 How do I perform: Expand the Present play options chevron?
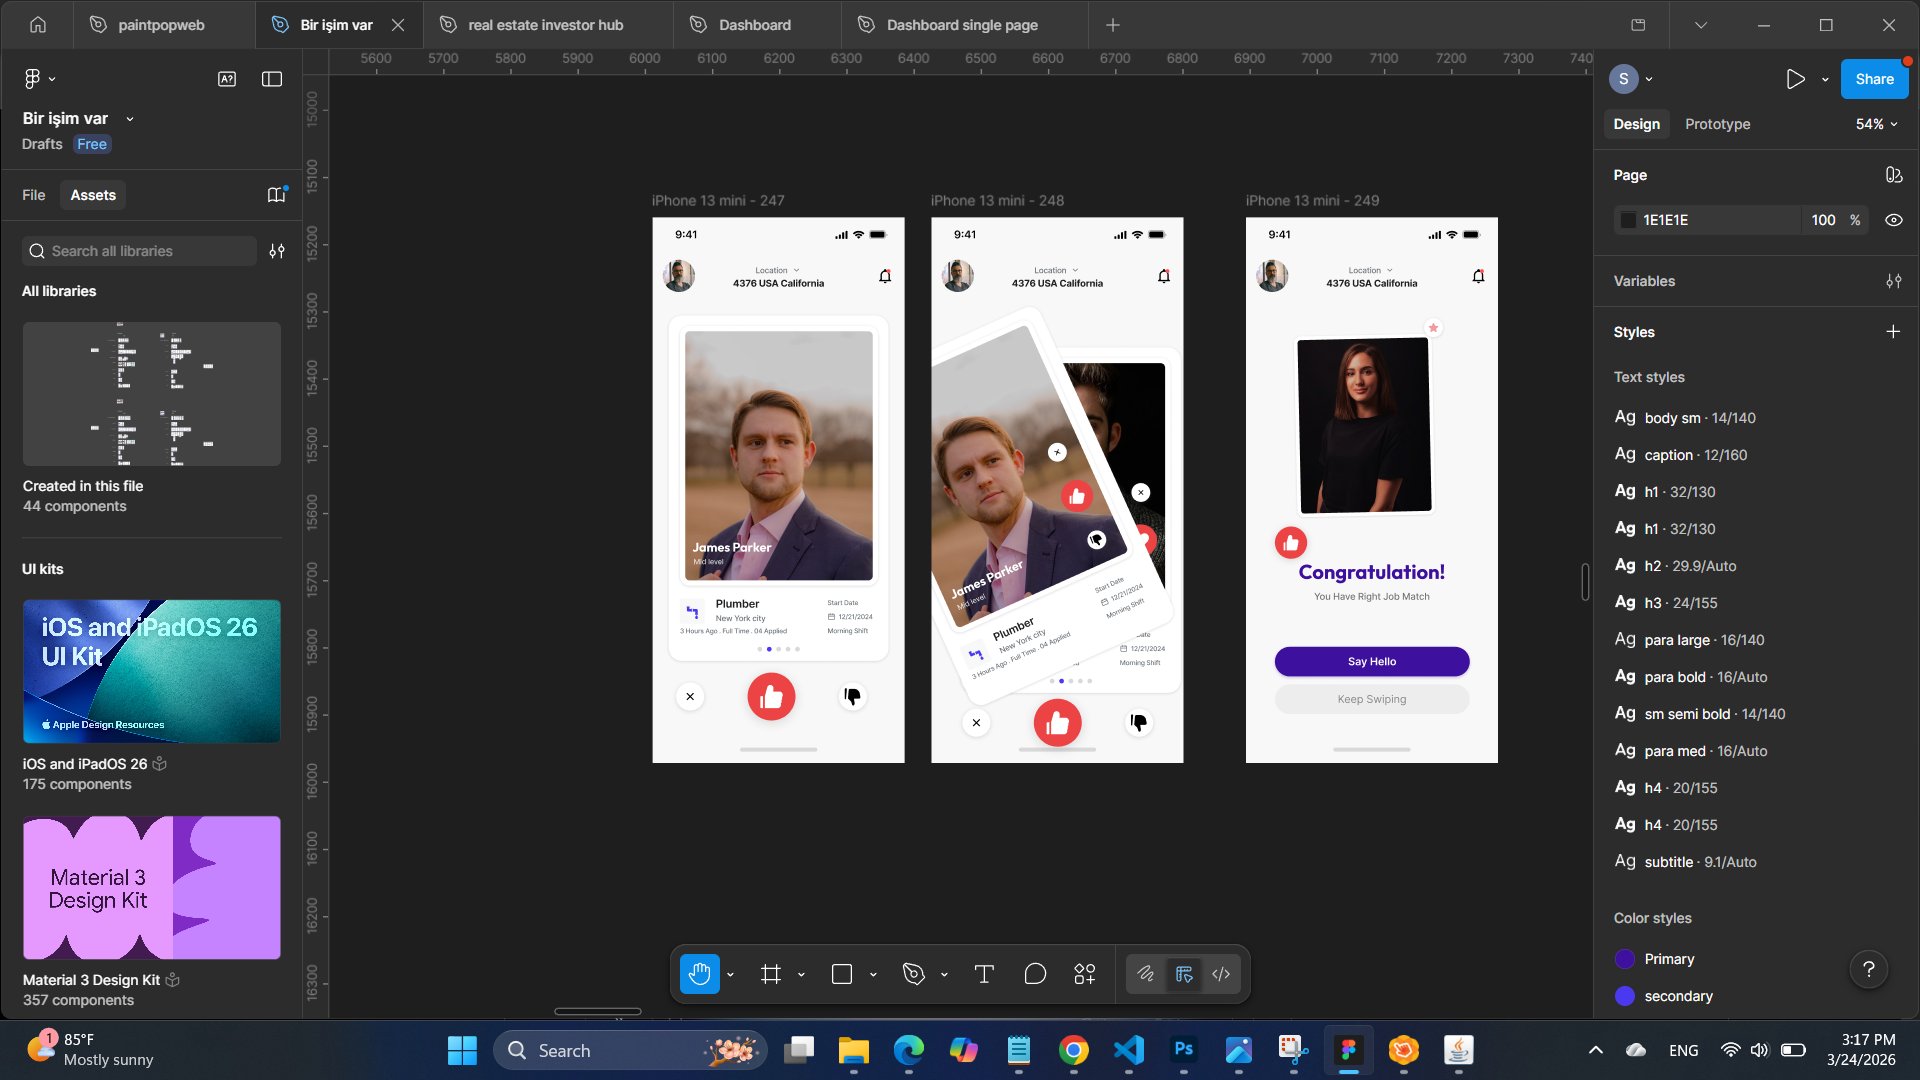[1825, 79]
